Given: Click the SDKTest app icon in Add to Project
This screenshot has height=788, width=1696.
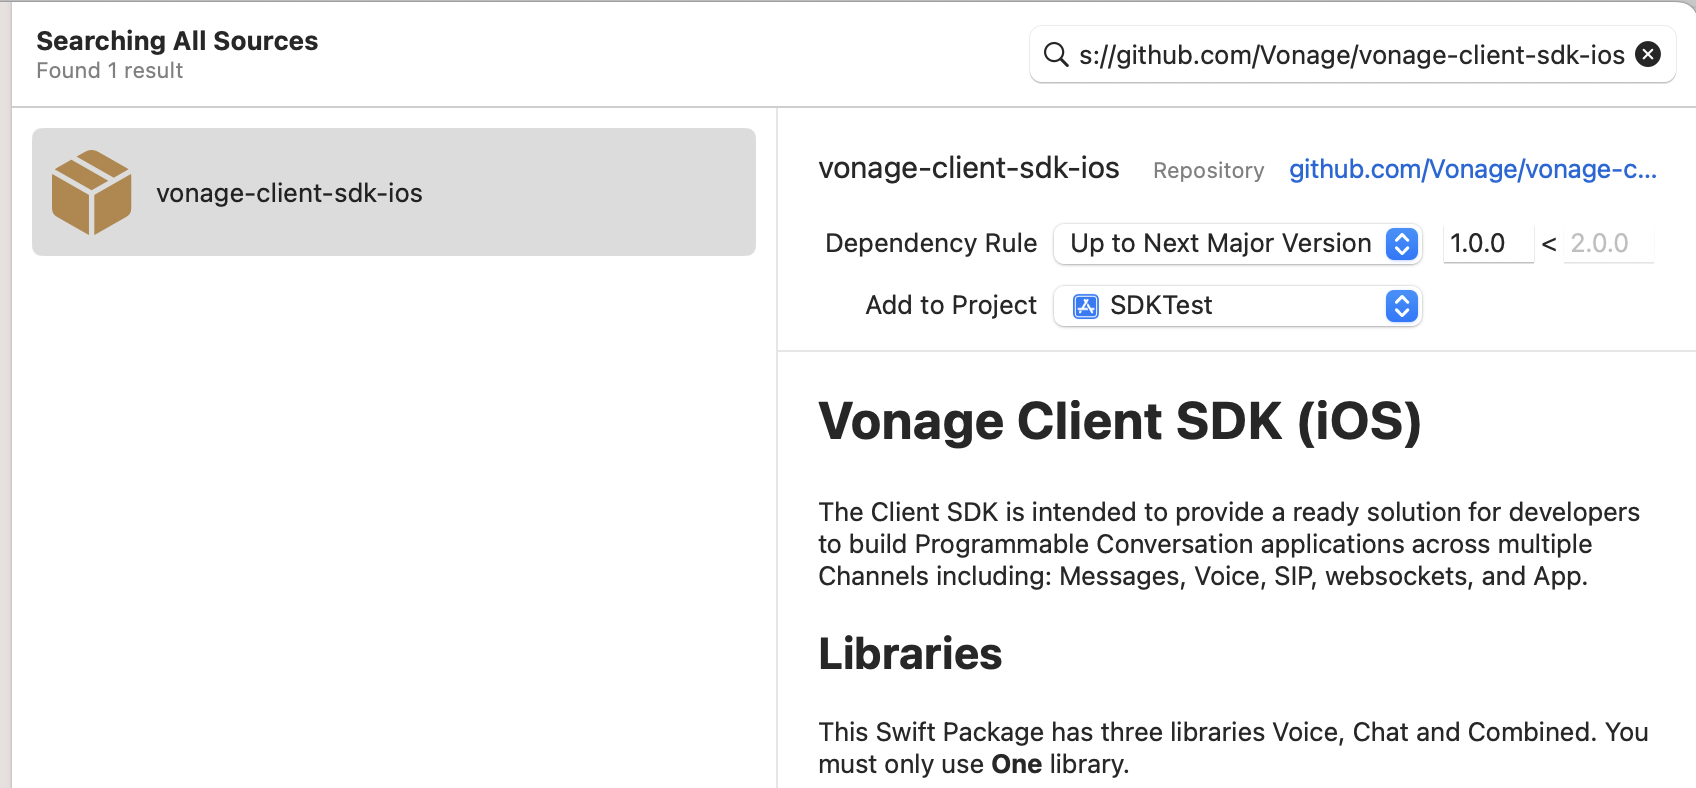Looking at the screenshot, I should [x=1085, y=306].
